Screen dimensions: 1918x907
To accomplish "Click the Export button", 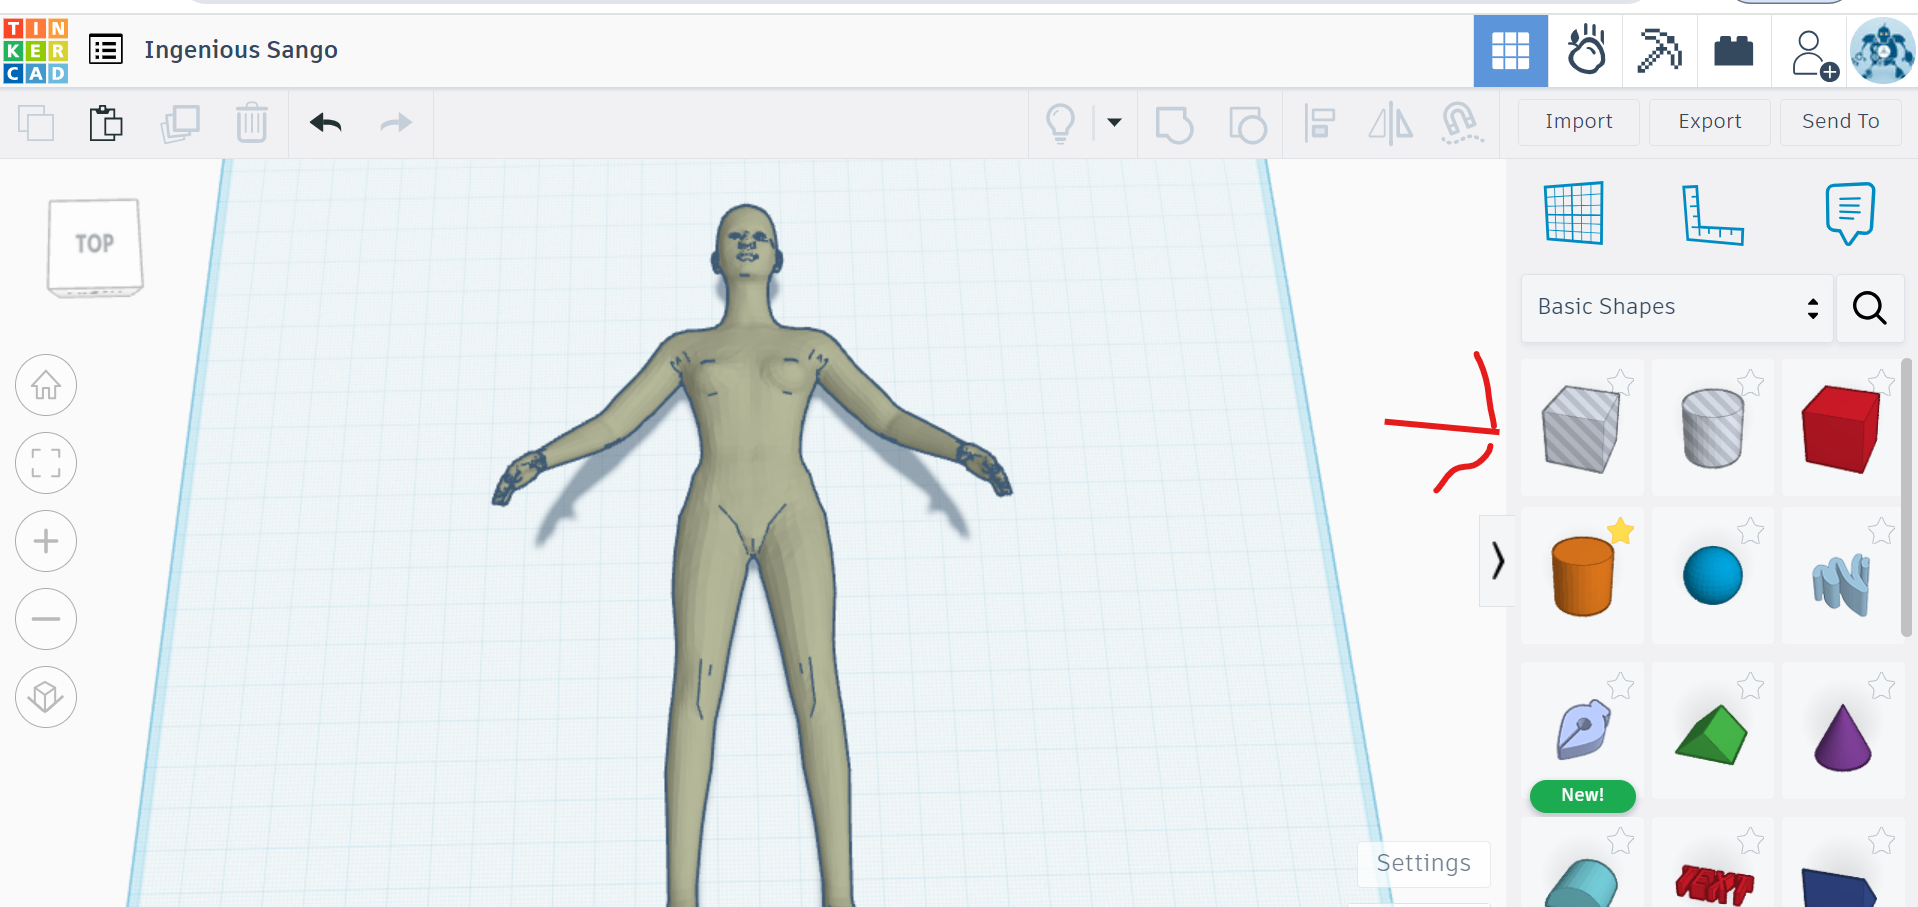I will click(x=1710, y=122).
